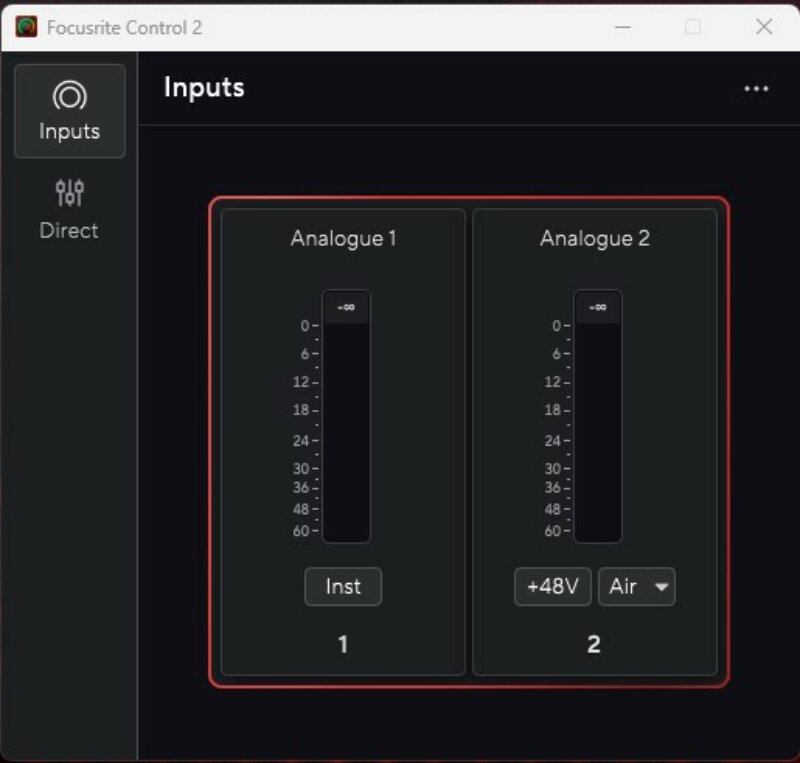Click the Inputs page heading

click(204, 88)
